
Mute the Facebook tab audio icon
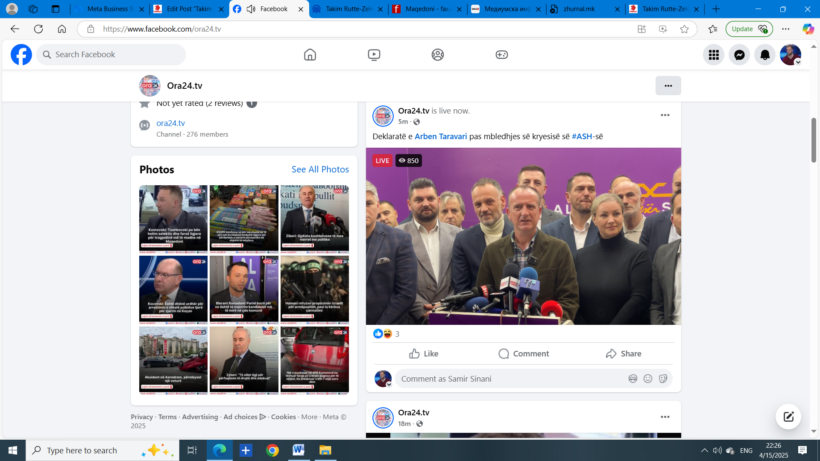pyautogui.click(x=251, y=9)
